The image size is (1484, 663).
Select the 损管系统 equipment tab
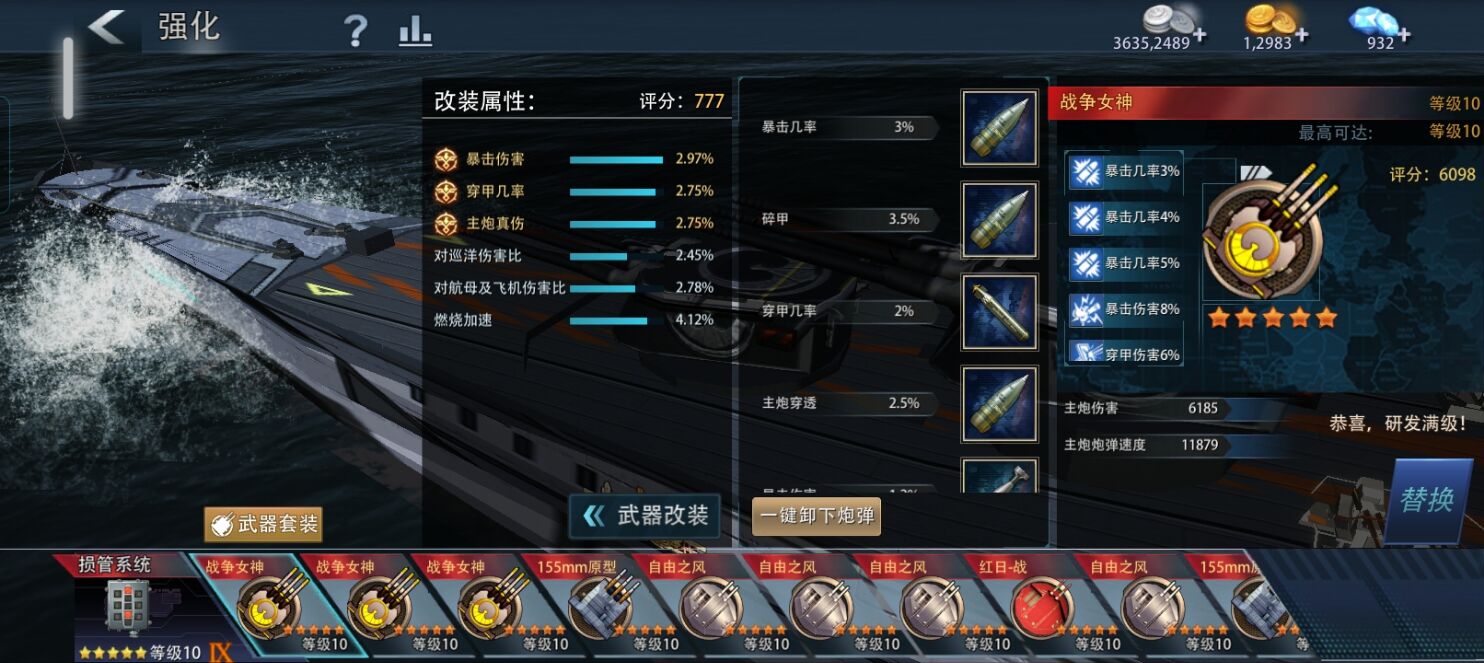(x=125, y=606)
